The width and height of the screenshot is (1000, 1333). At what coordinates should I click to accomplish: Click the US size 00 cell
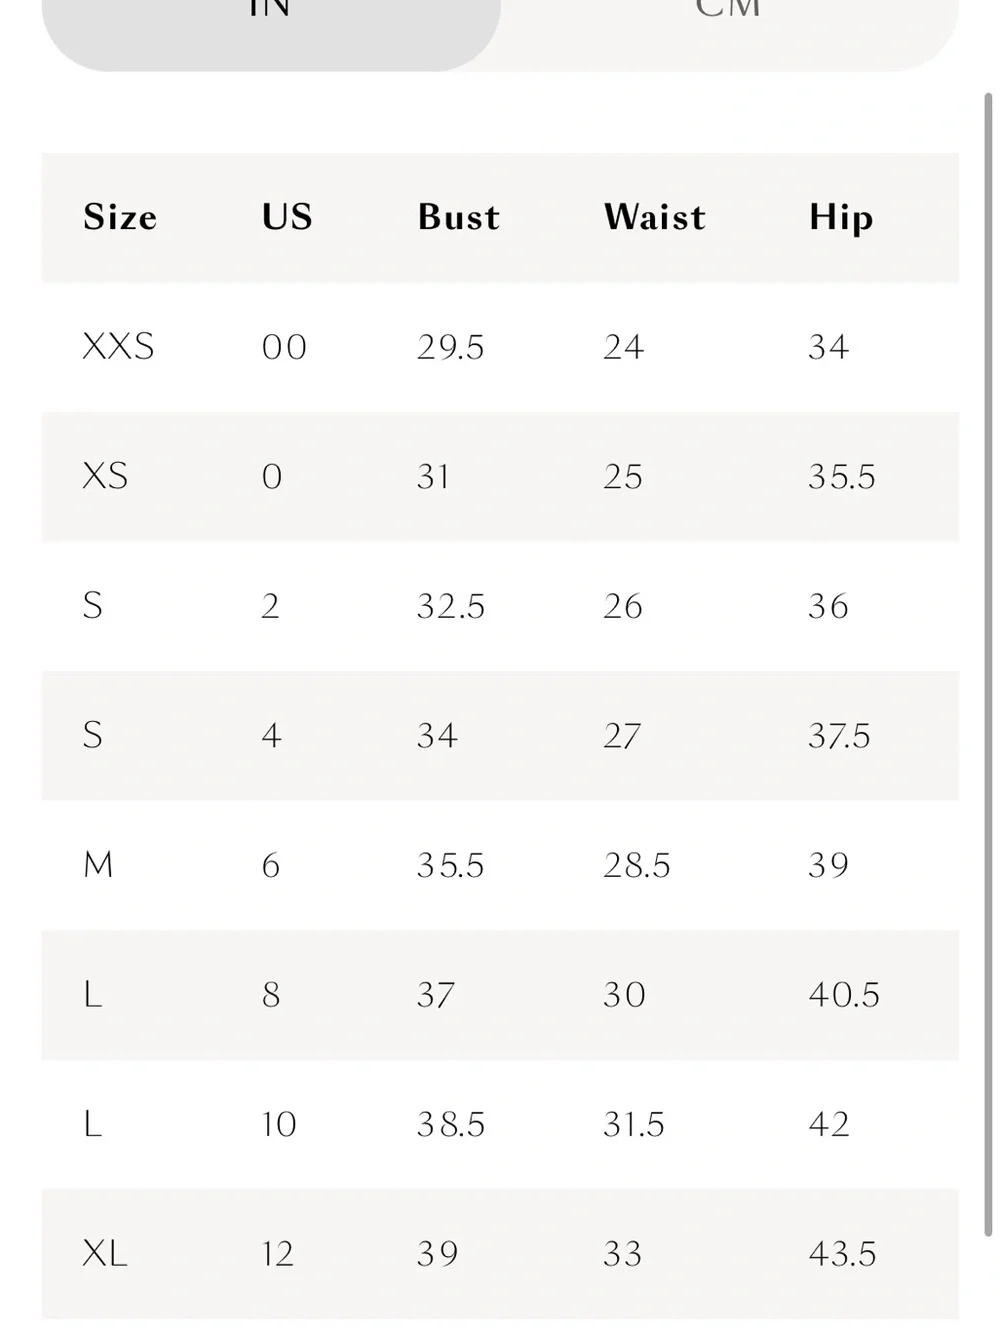click(284, 347)
